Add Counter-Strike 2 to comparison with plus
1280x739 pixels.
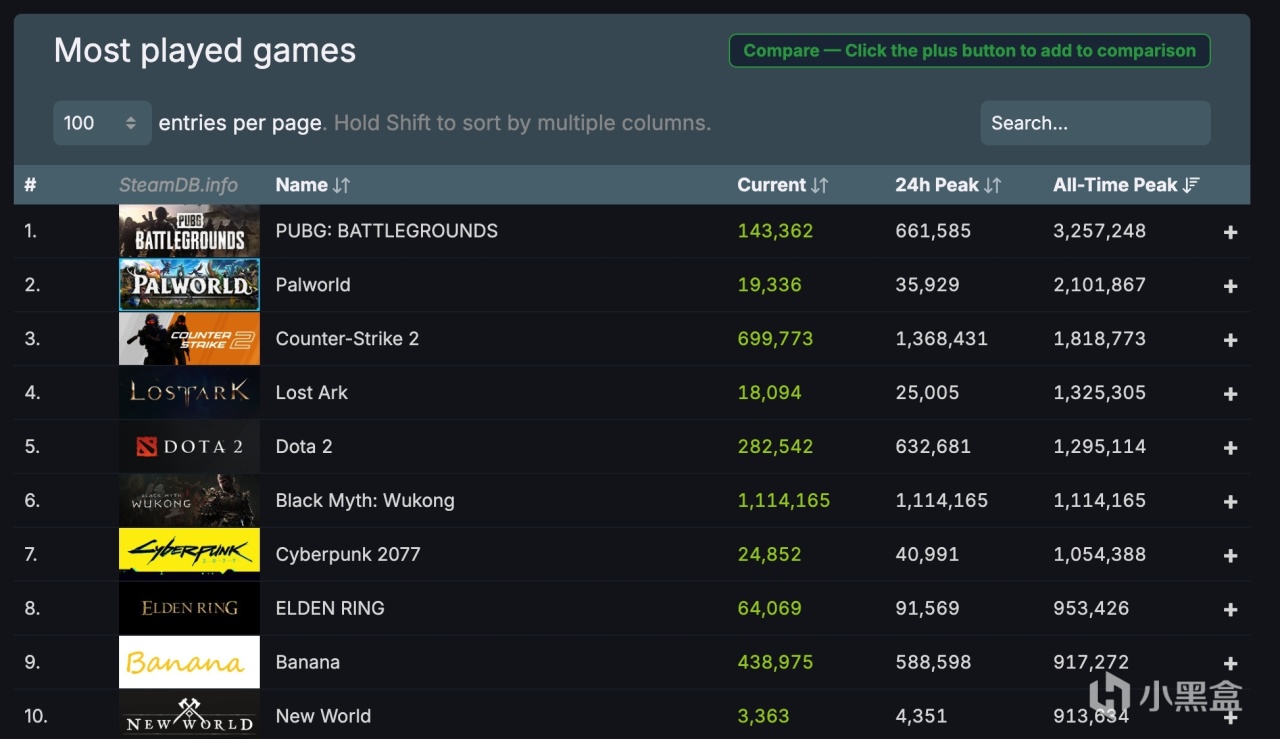(1230, 340)
